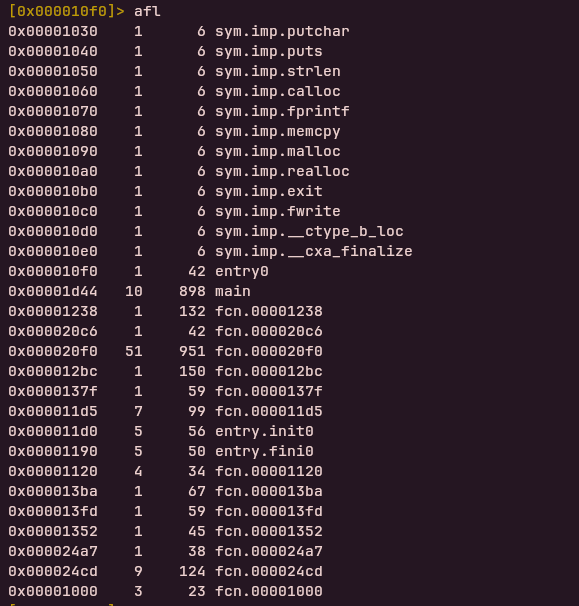Click the entry0 function name
Viewport: 579px width, 606px height.
[x=242, y=272]
